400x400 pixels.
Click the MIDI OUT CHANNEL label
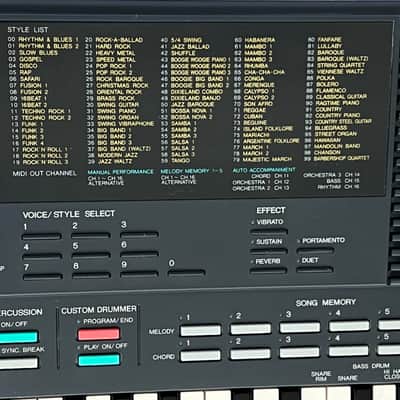[x=45, y=173]
